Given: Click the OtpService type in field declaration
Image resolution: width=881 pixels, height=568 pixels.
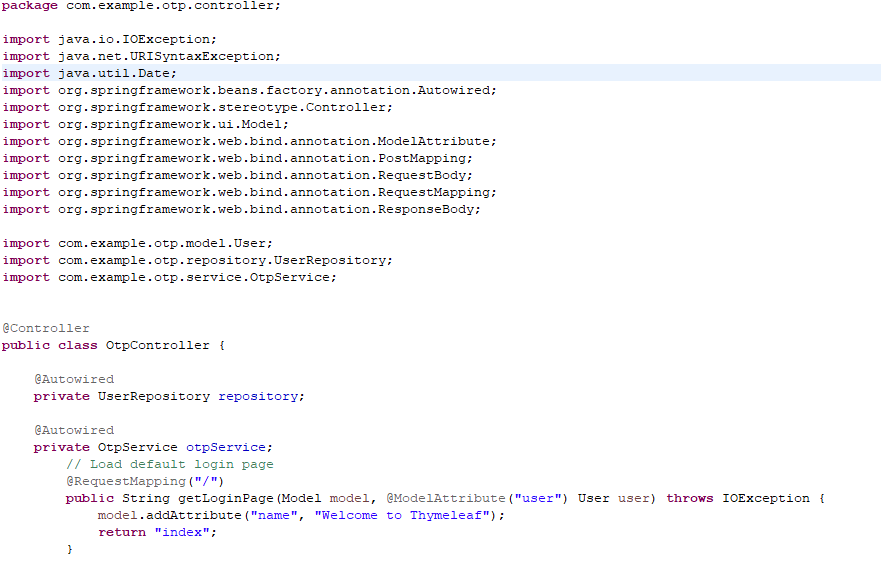Looking at the screenshot, I should [x=138, y=447].
